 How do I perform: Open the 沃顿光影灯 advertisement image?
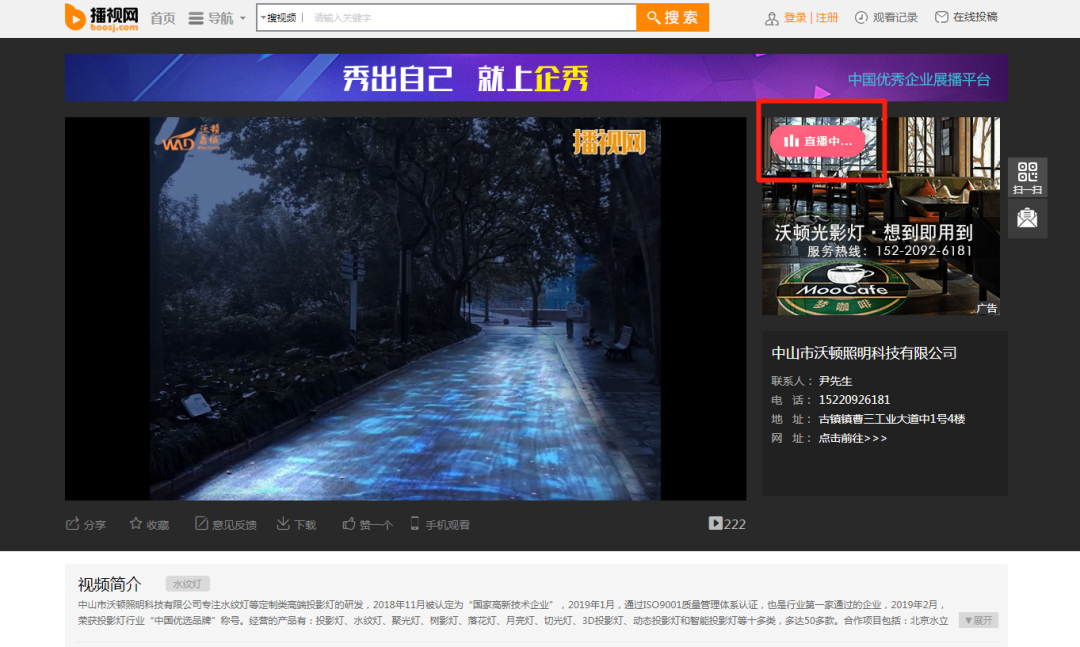[x=880, y=216]
